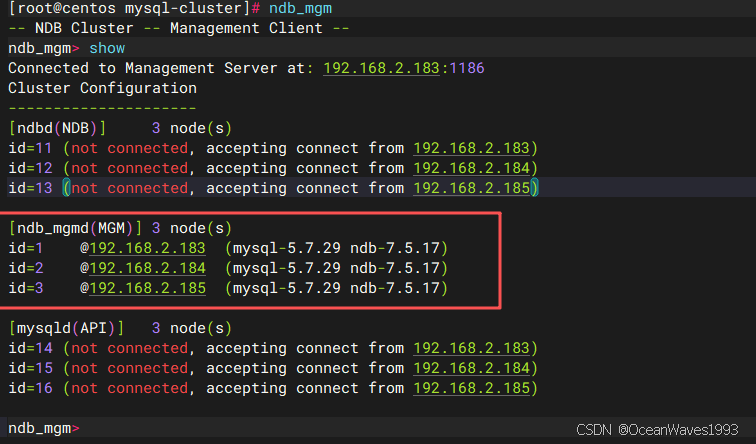Click the management server IP 192.168.2.183 link
The width and height of the screenshot is (756, 444).
tap(381, 68)
